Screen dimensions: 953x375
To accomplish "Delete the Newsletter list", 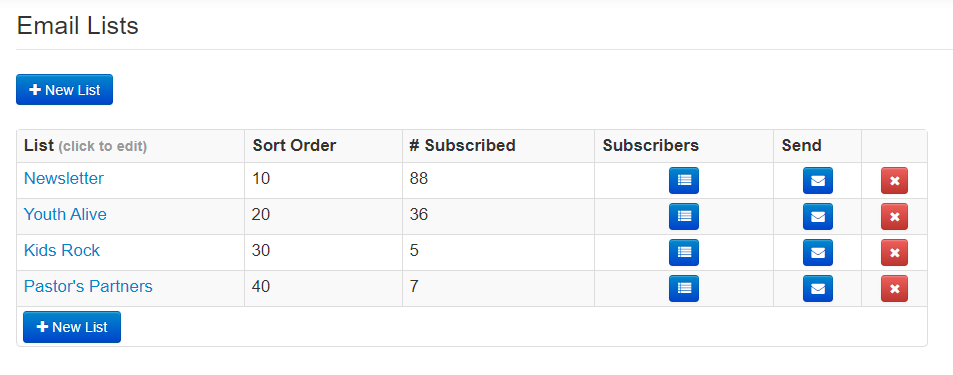I will (x=894, y=181).
